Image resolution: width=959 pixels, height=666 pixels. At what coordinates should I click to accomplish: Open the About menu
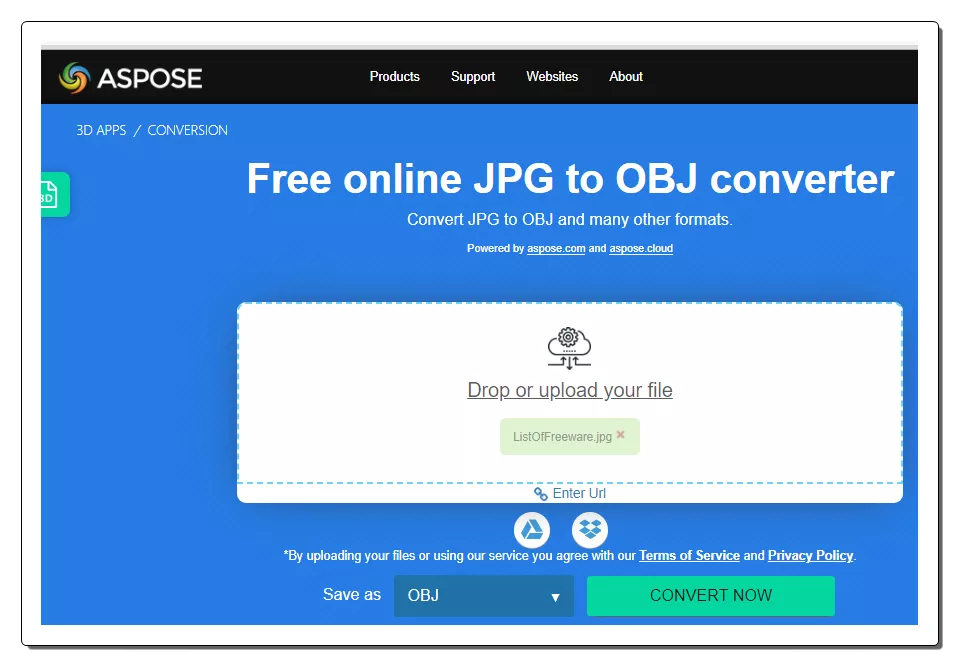pyautogui.click(x=626, y=76)
